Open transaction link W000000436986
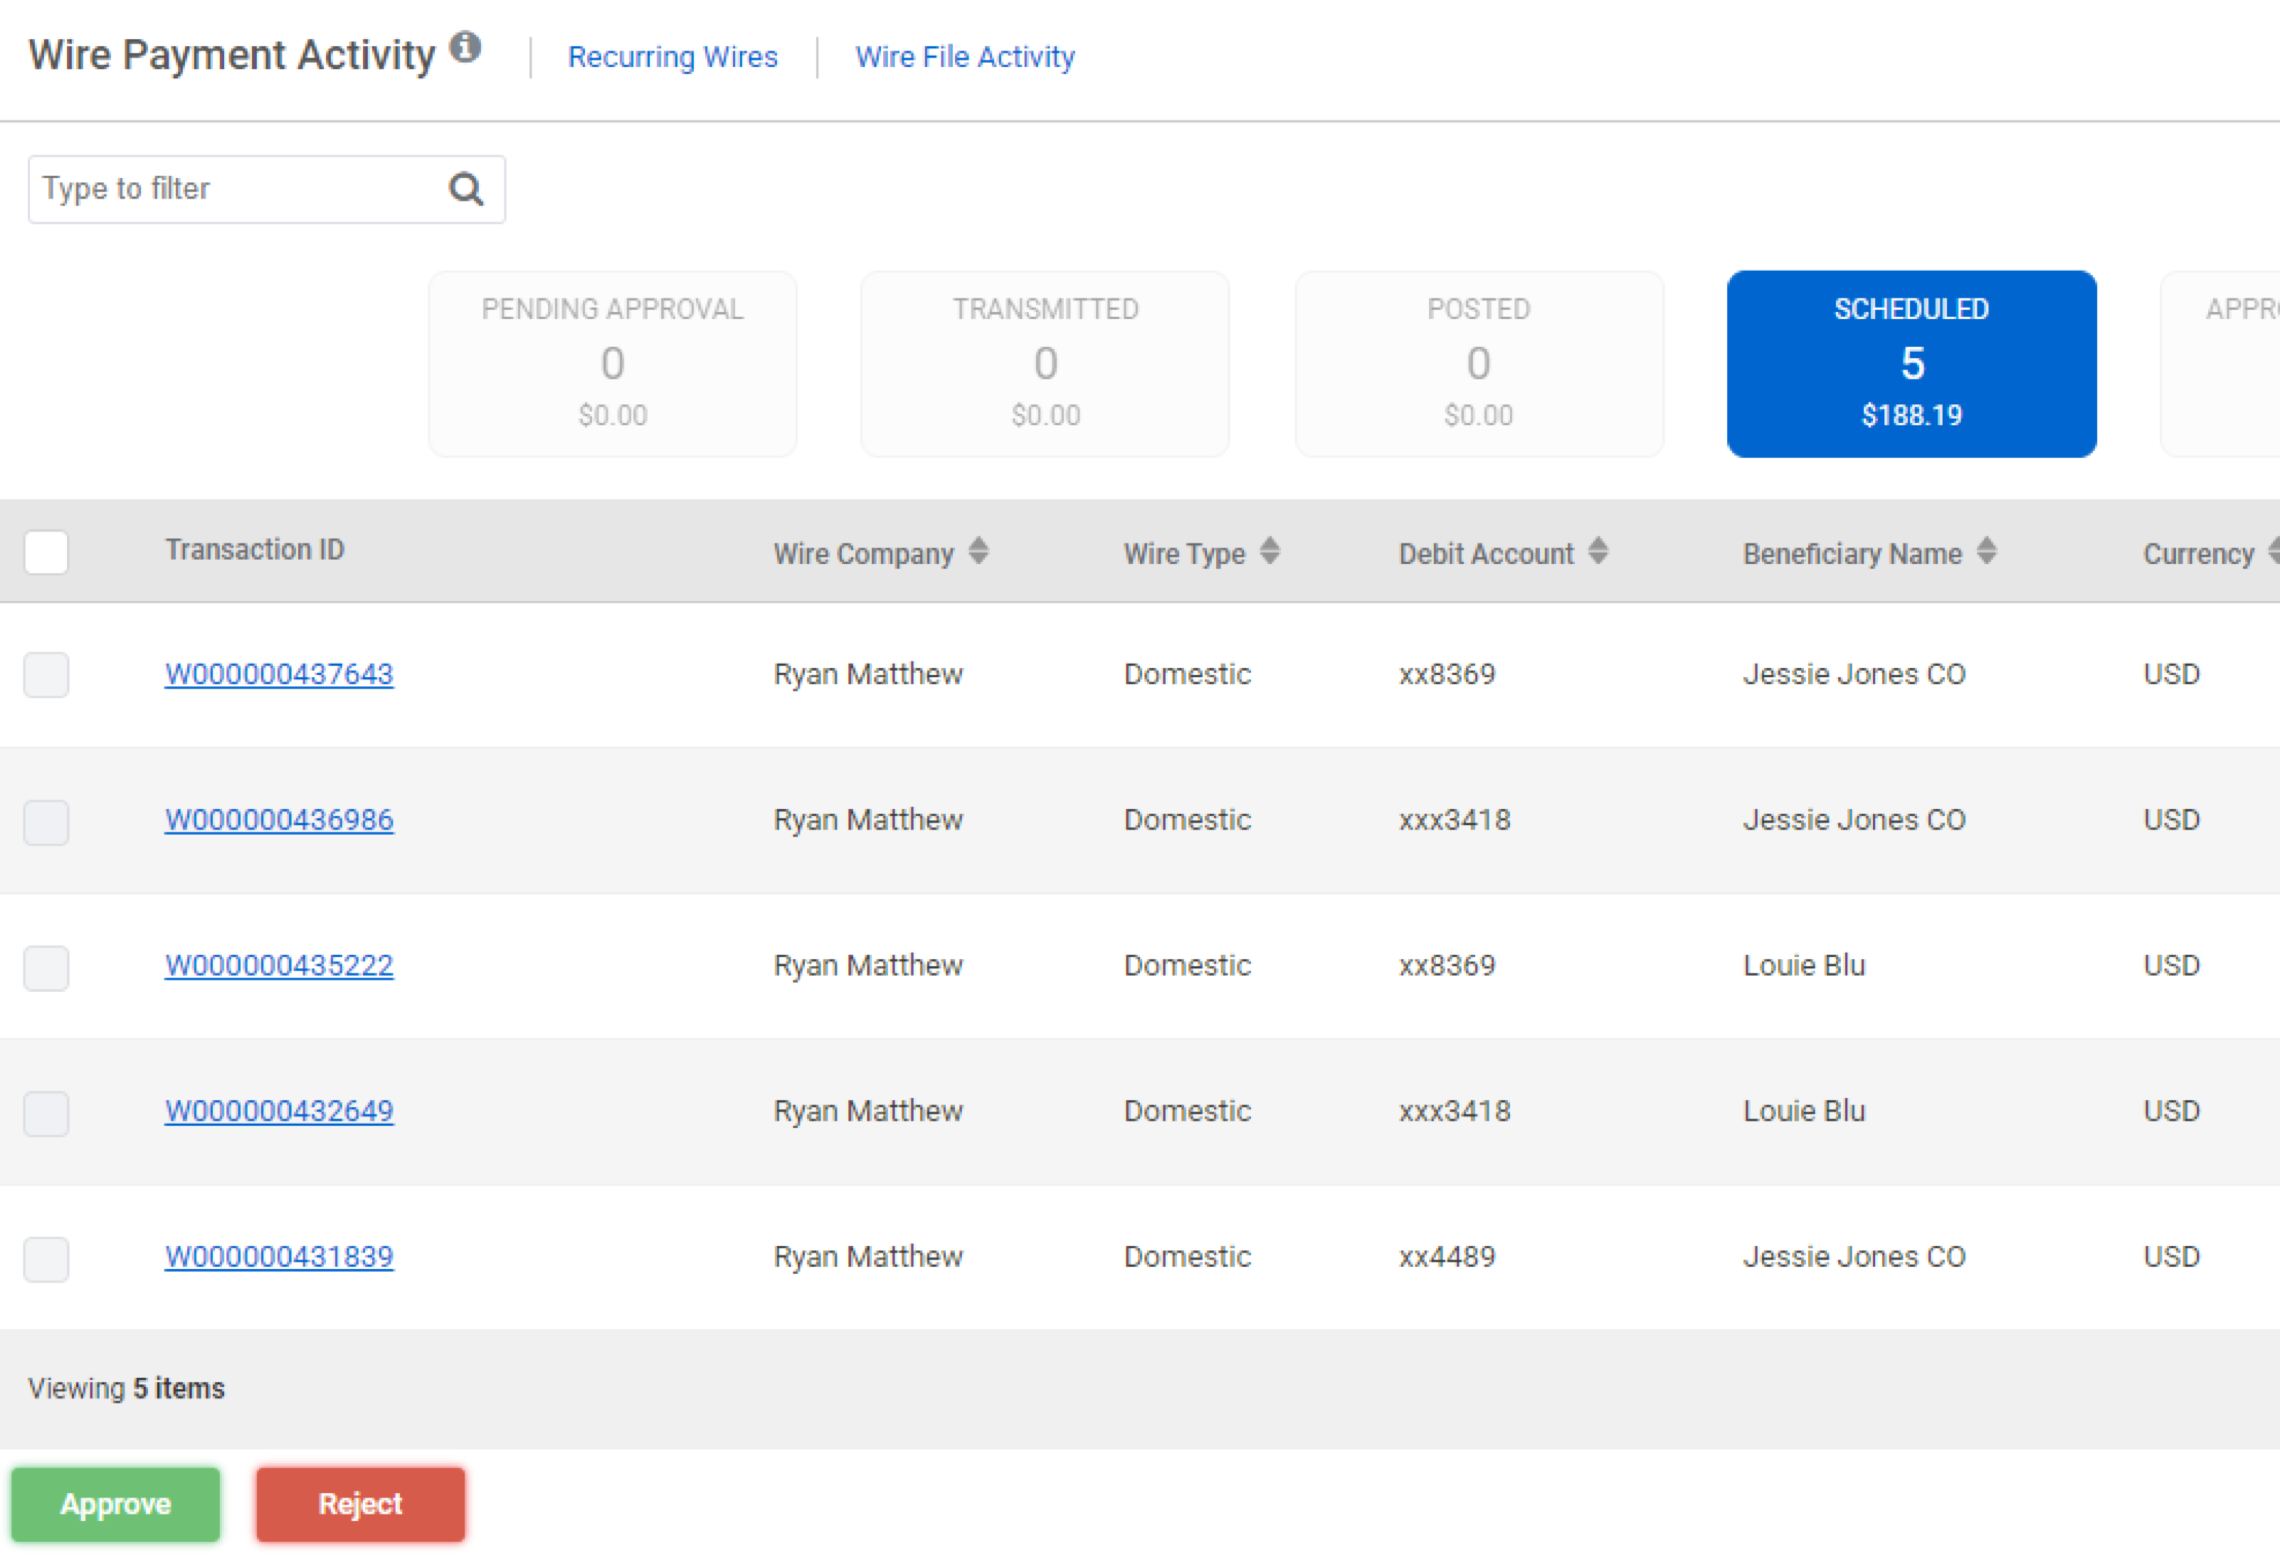Viewport: 2280px width, 1558px height. (x=279, y=820)
